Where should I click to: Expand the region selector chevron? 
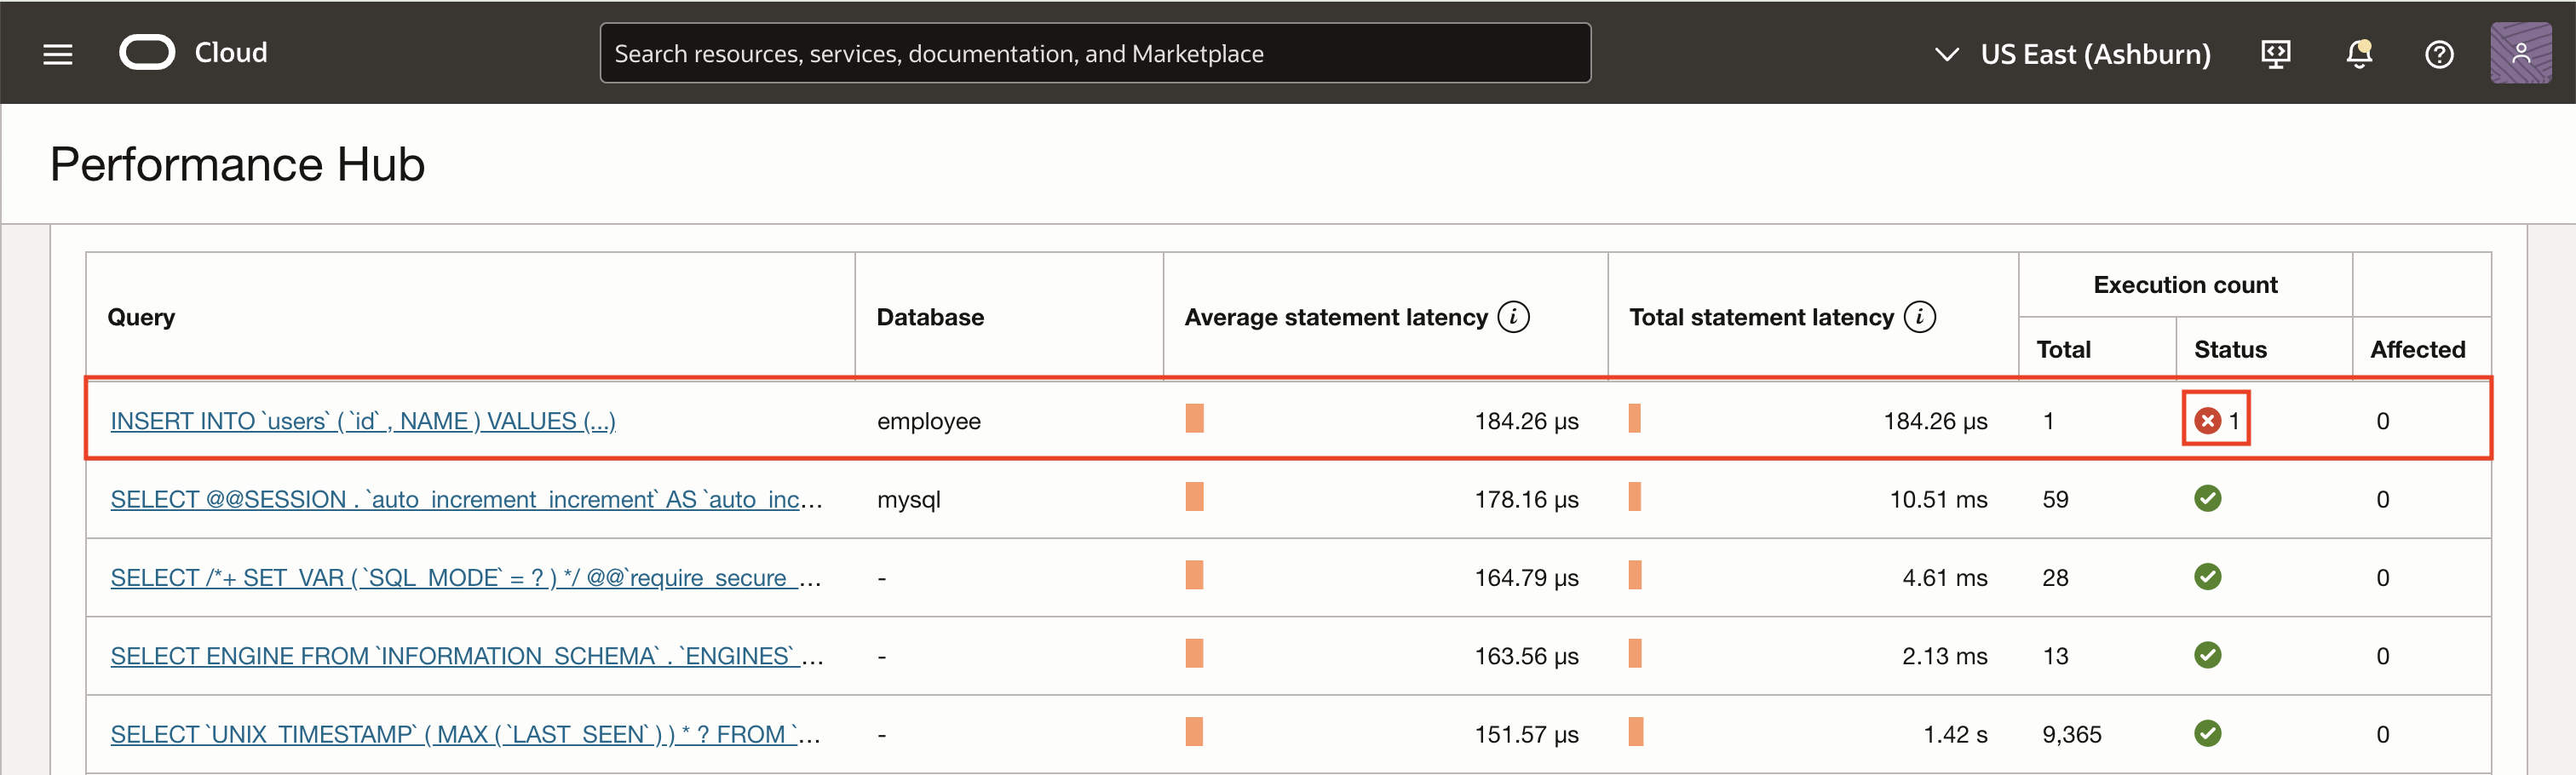tap(1947, 54)
